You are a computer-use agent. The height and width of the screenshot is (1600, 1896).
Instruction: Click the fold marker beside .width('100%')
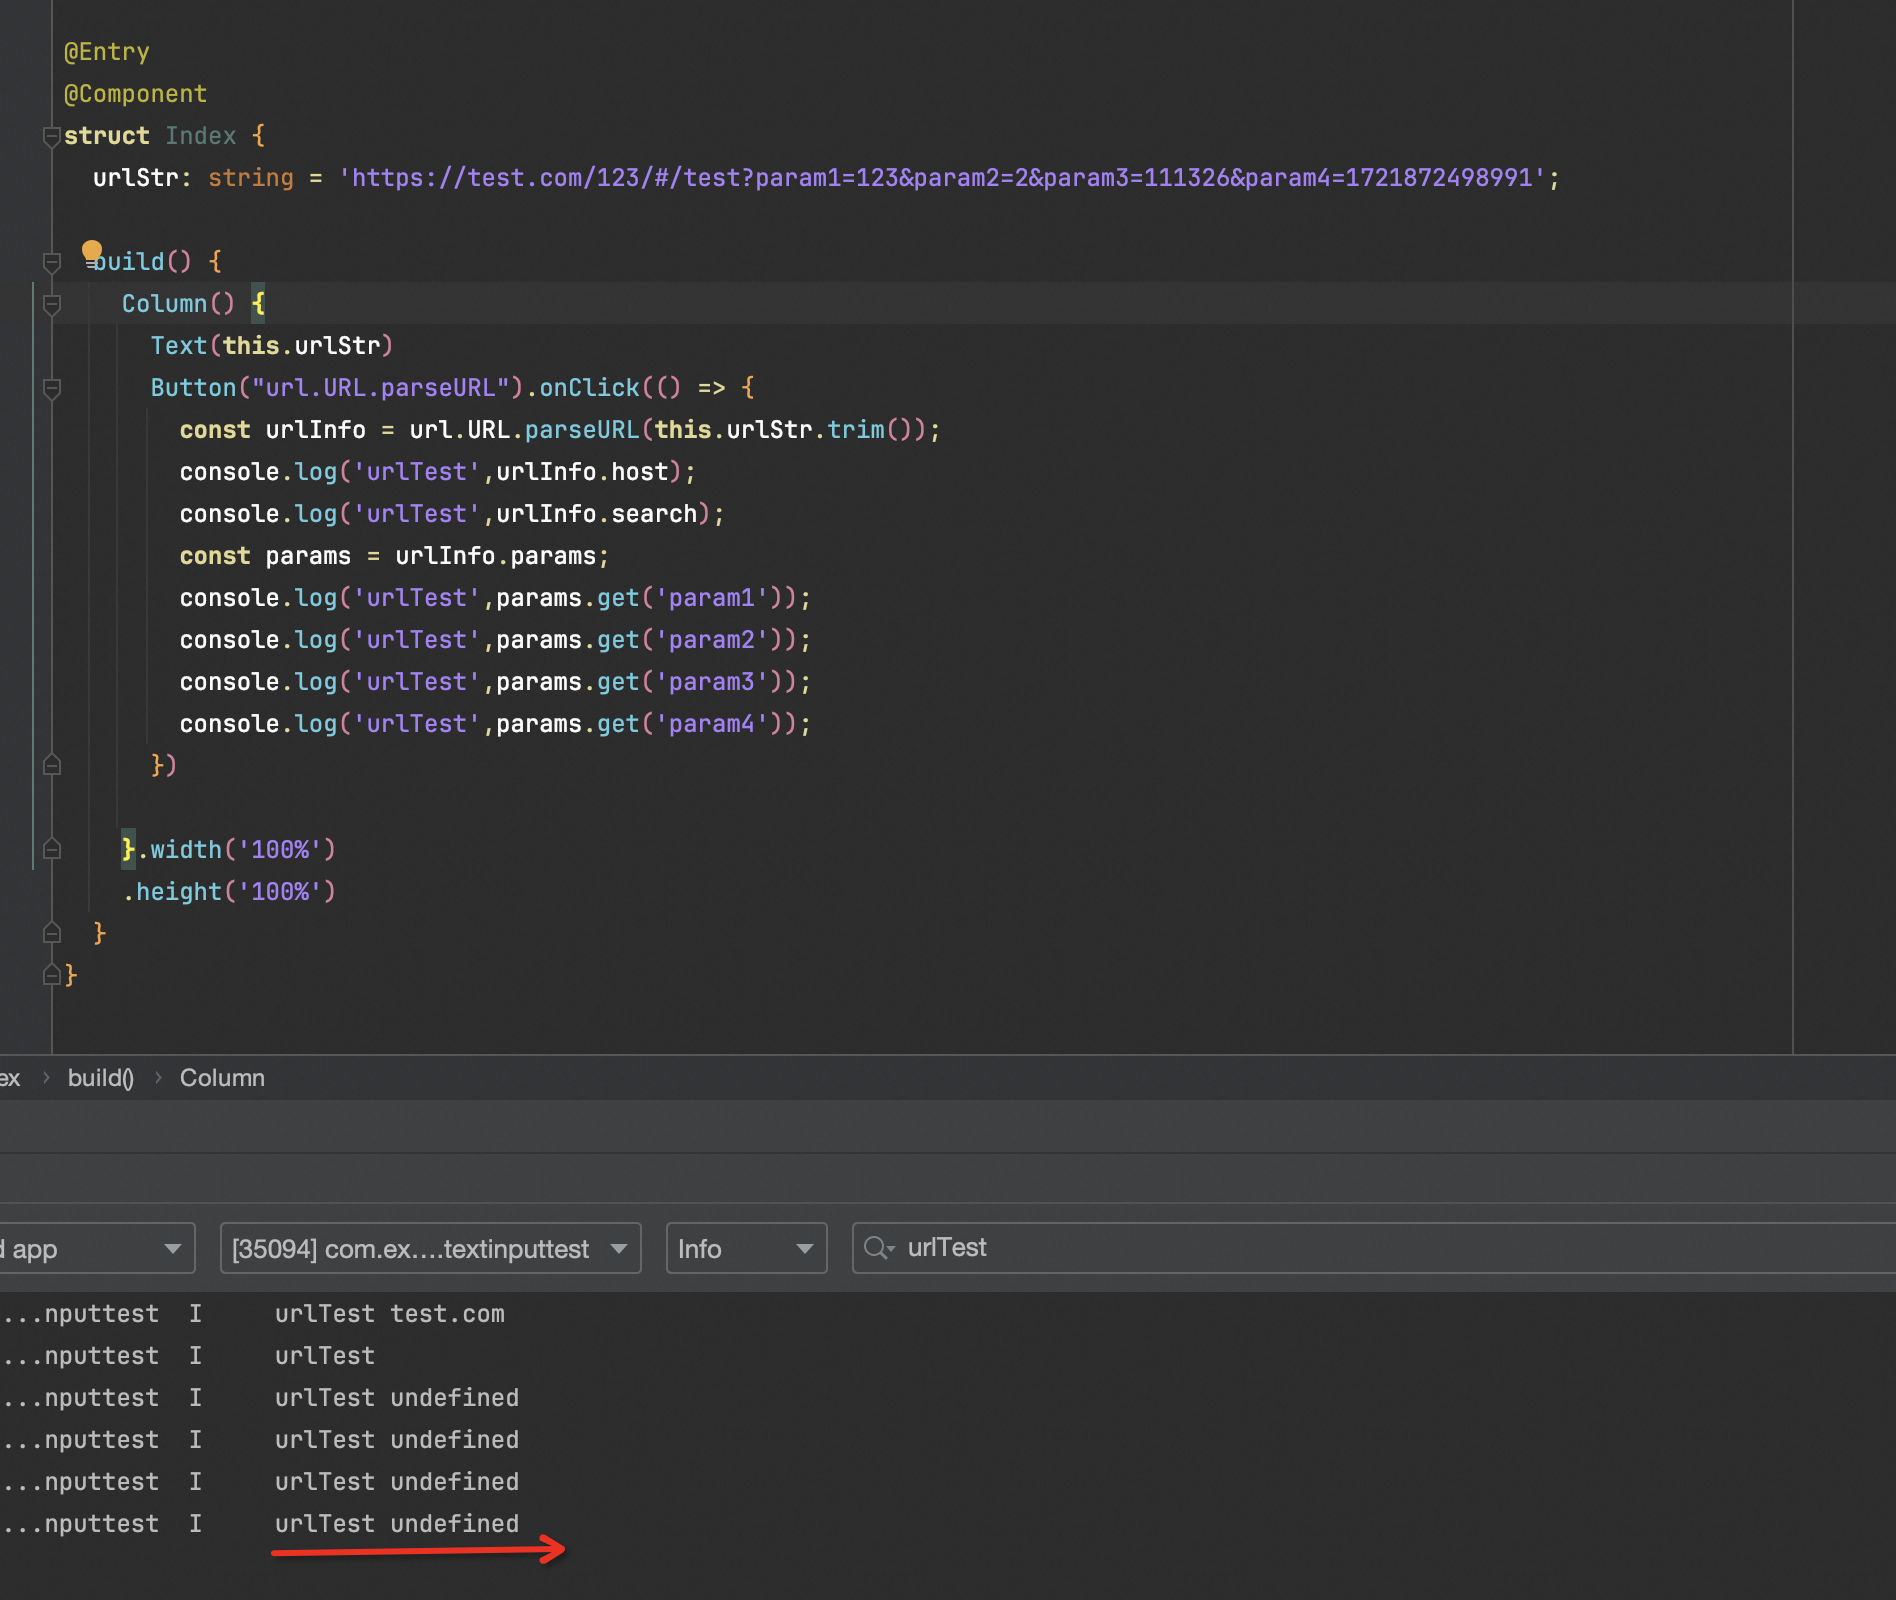(x=52, y=849)
